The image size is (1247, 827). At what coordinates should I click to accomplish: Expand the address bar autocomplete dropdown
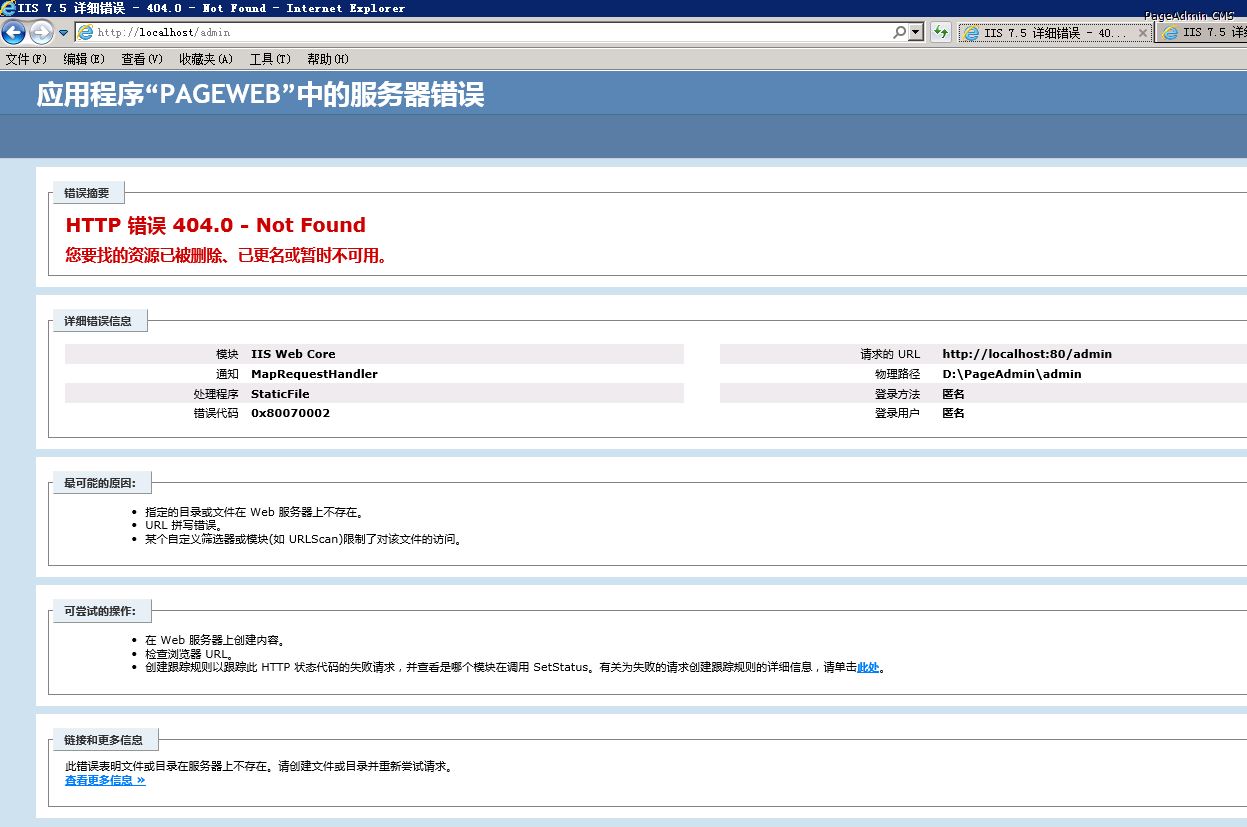click(915, 32)
